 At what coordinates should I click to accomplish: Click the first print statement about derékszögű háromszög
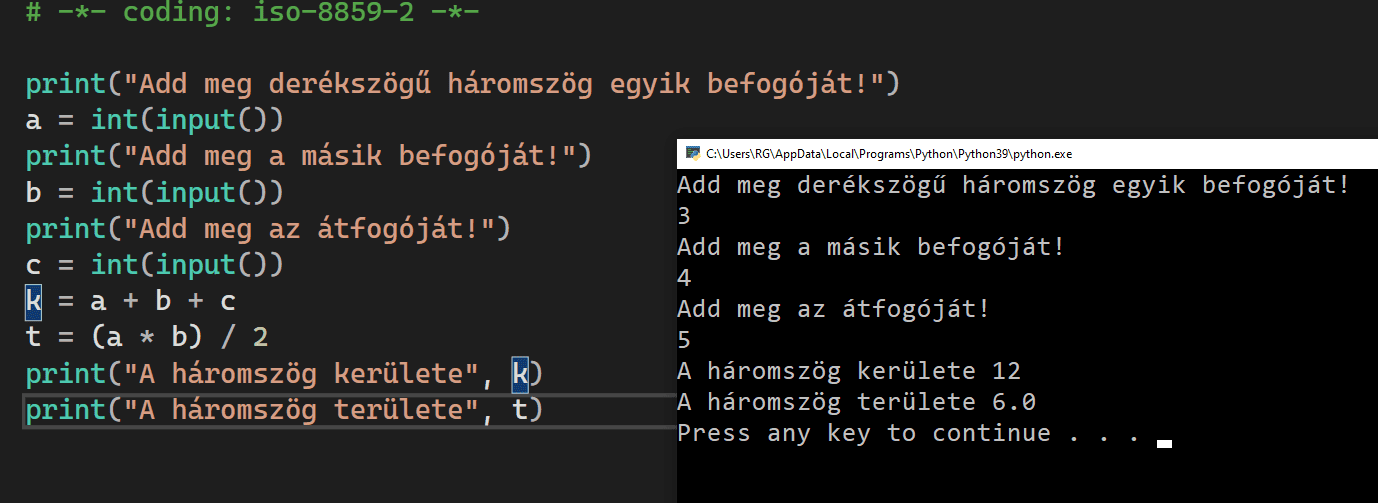pyautogui.click(x=462, y=83)
